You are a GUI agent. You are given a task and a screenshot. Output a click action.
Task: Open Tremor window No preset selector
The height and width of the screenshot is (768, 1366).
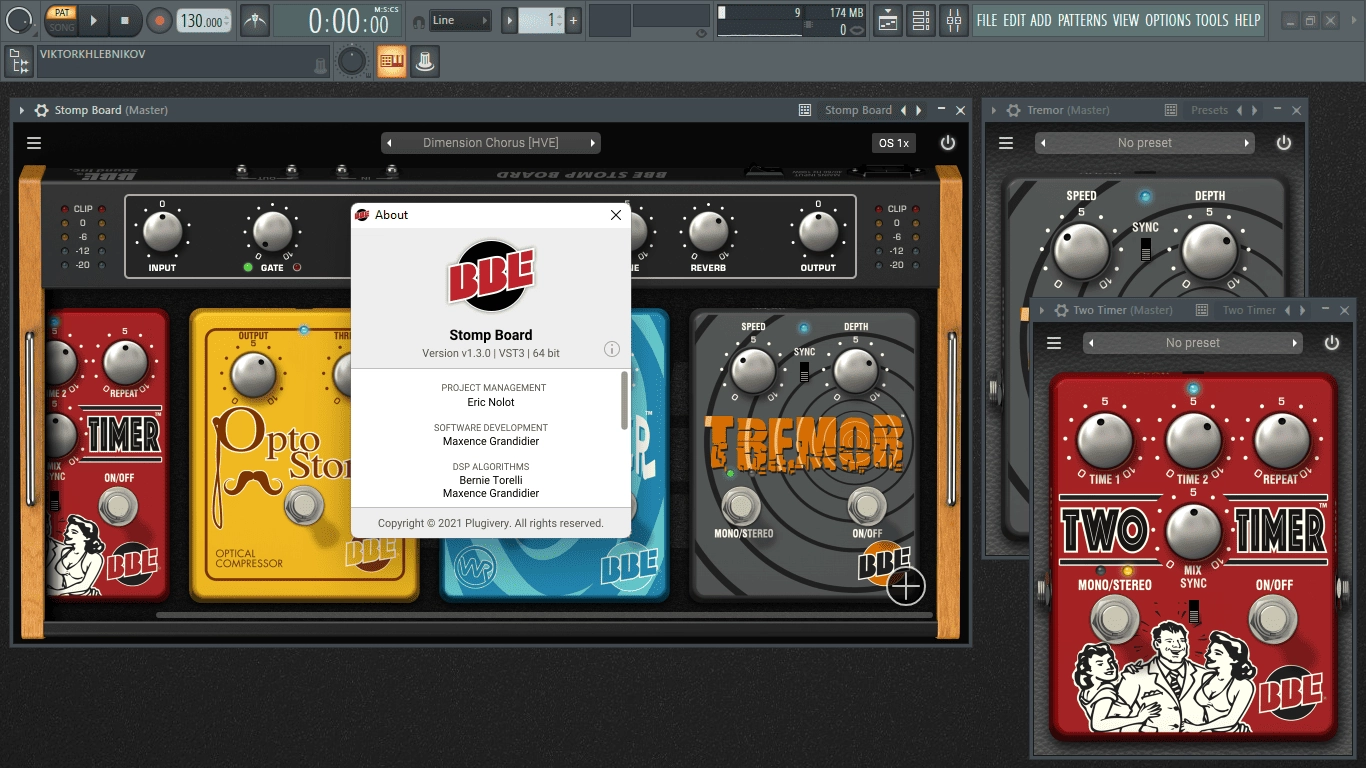(1145, 143)
